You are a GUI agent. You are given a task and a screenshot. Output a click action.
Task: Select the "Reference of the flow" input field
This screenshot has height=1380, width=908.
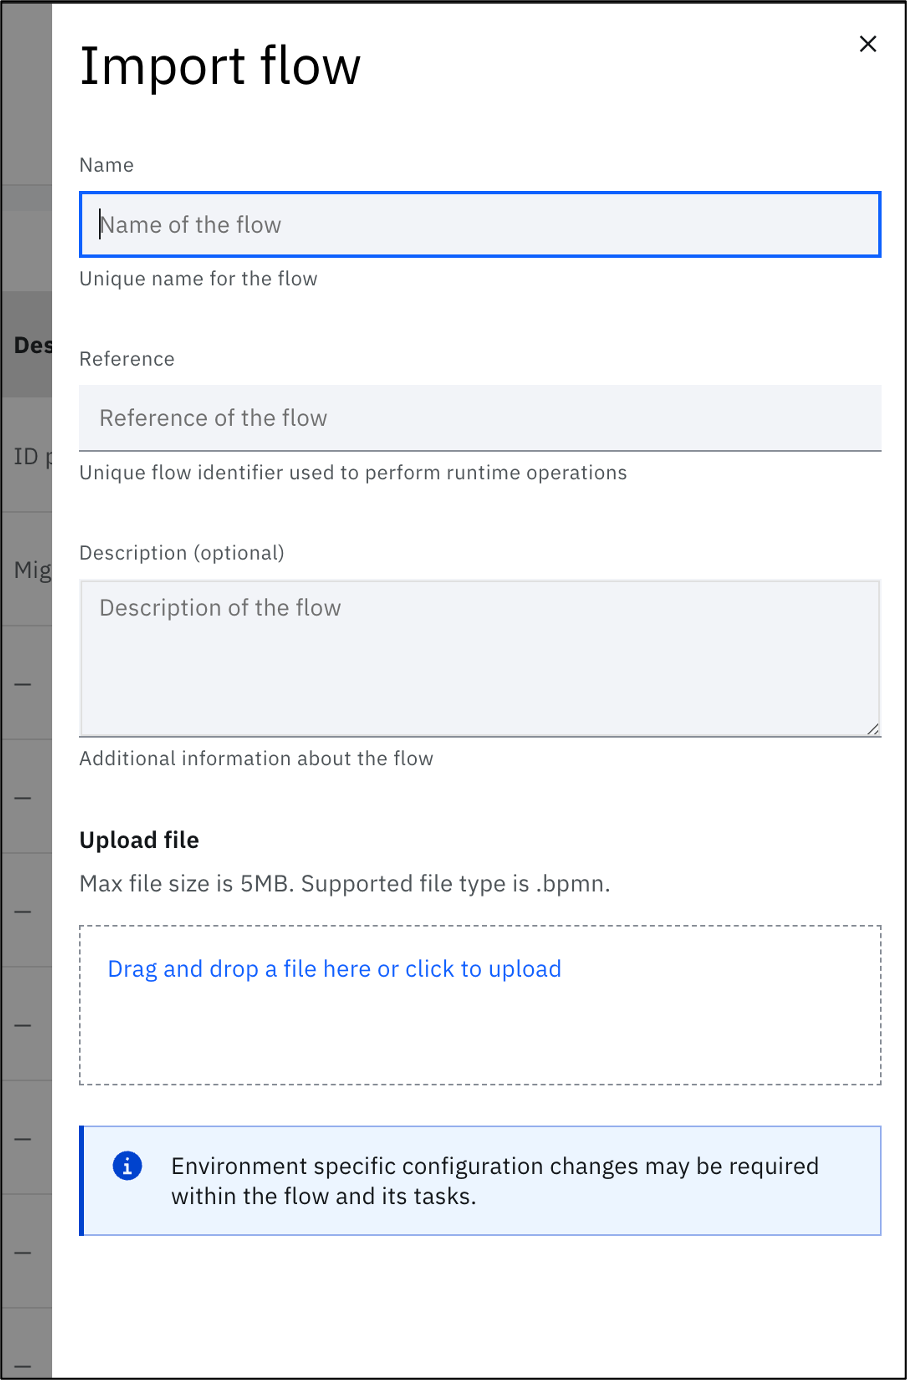click(400, 418)
